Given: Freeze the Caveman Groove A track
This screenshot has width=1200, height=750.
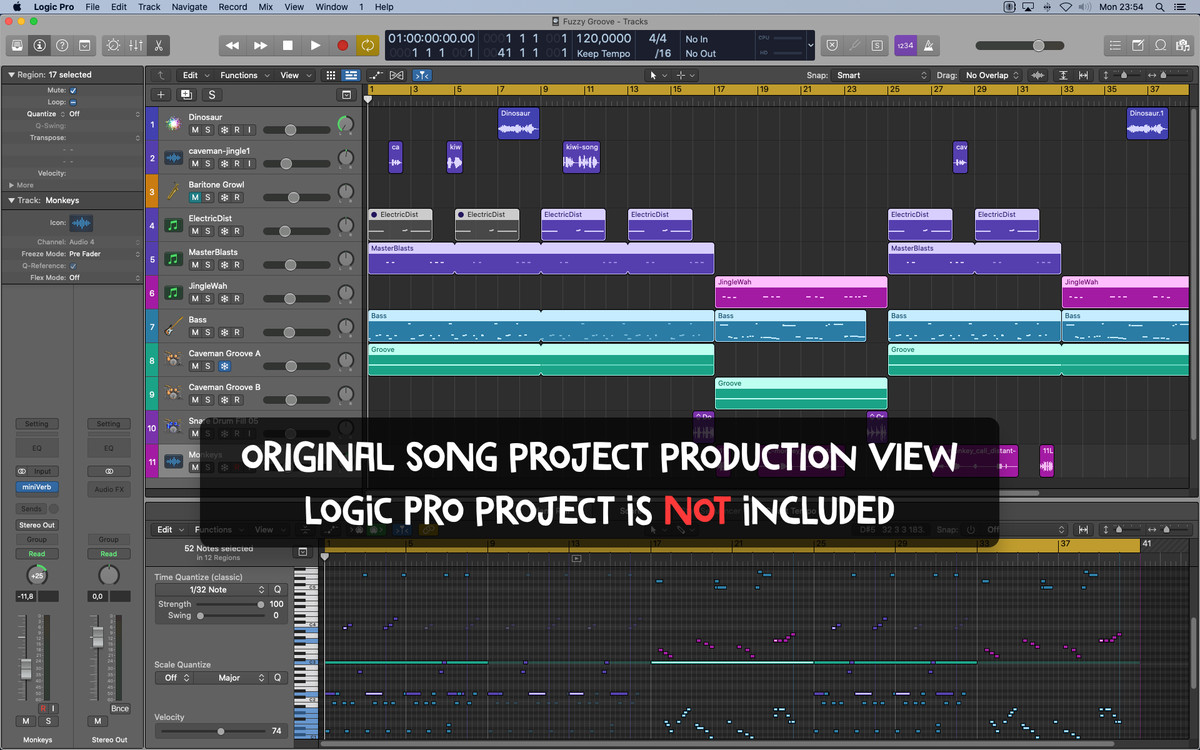Looking at the screenshot, I should pyautogui.click(x=224, y=366).
